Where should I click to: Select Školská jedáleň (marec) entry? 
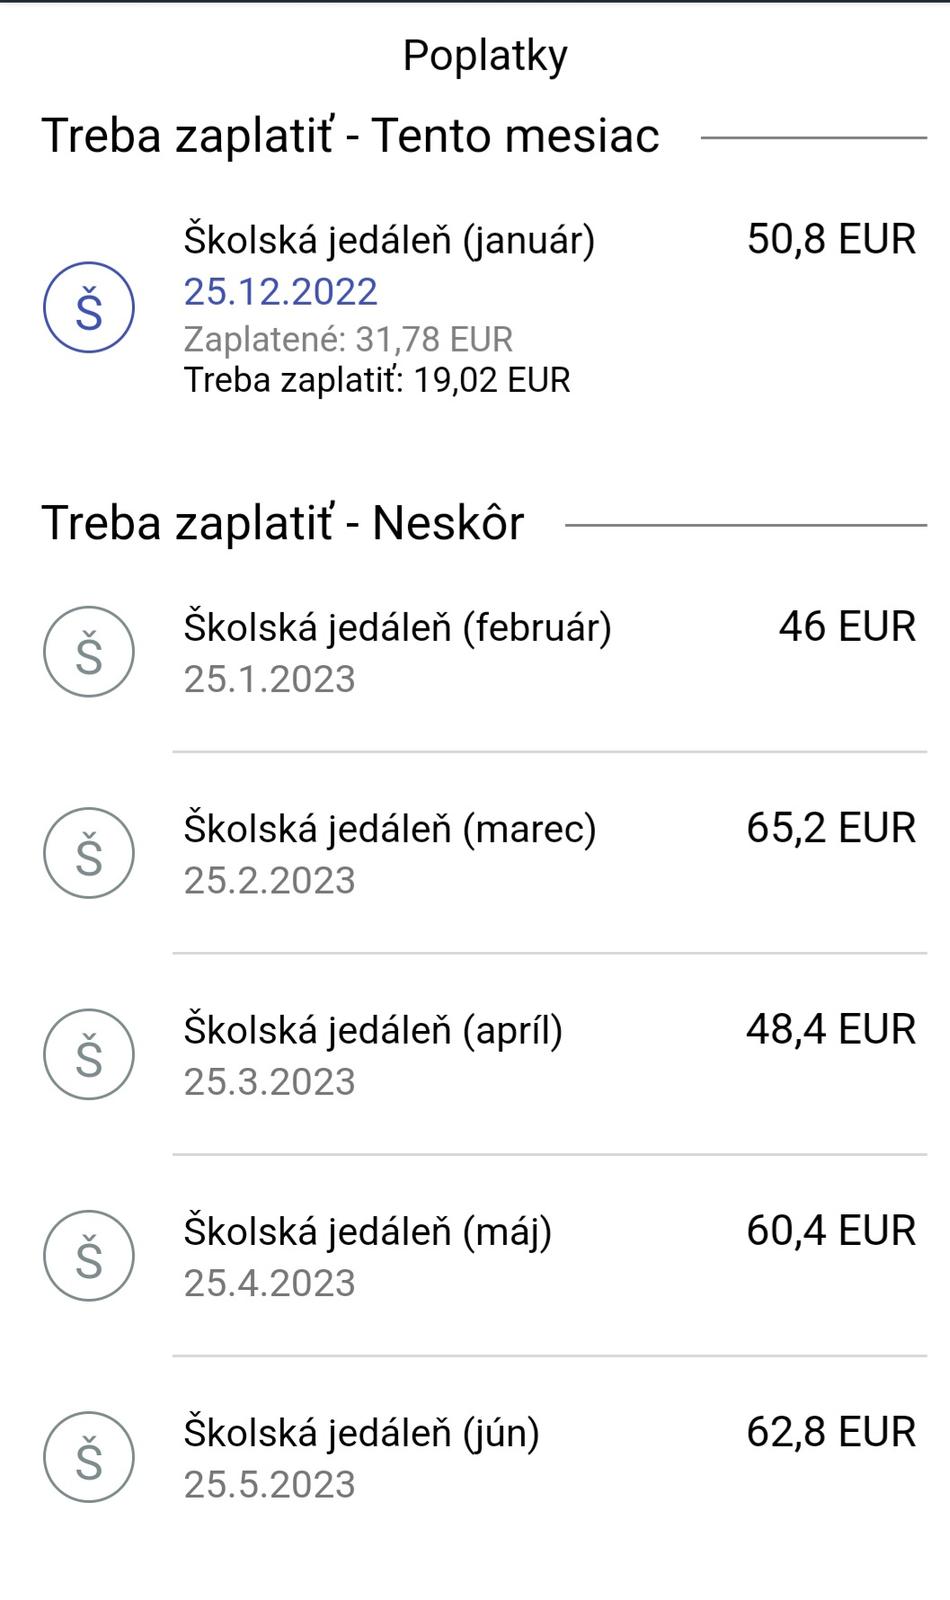tap(389, 829)
